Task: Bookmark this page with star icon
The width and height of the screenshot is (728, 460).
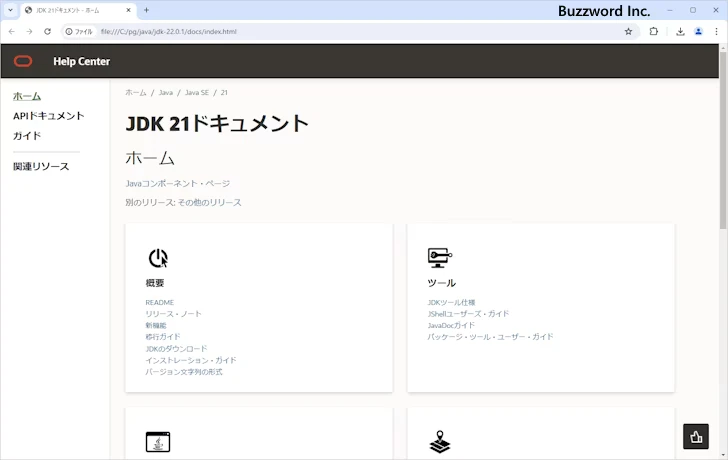Action: (x=628, y=32)
